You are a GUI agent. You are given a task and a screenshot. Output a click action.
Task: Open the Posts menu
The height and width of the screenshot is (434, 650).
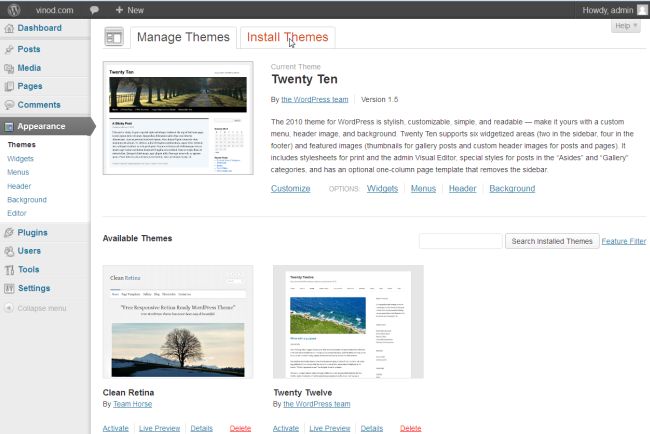(x=29, y=49)
